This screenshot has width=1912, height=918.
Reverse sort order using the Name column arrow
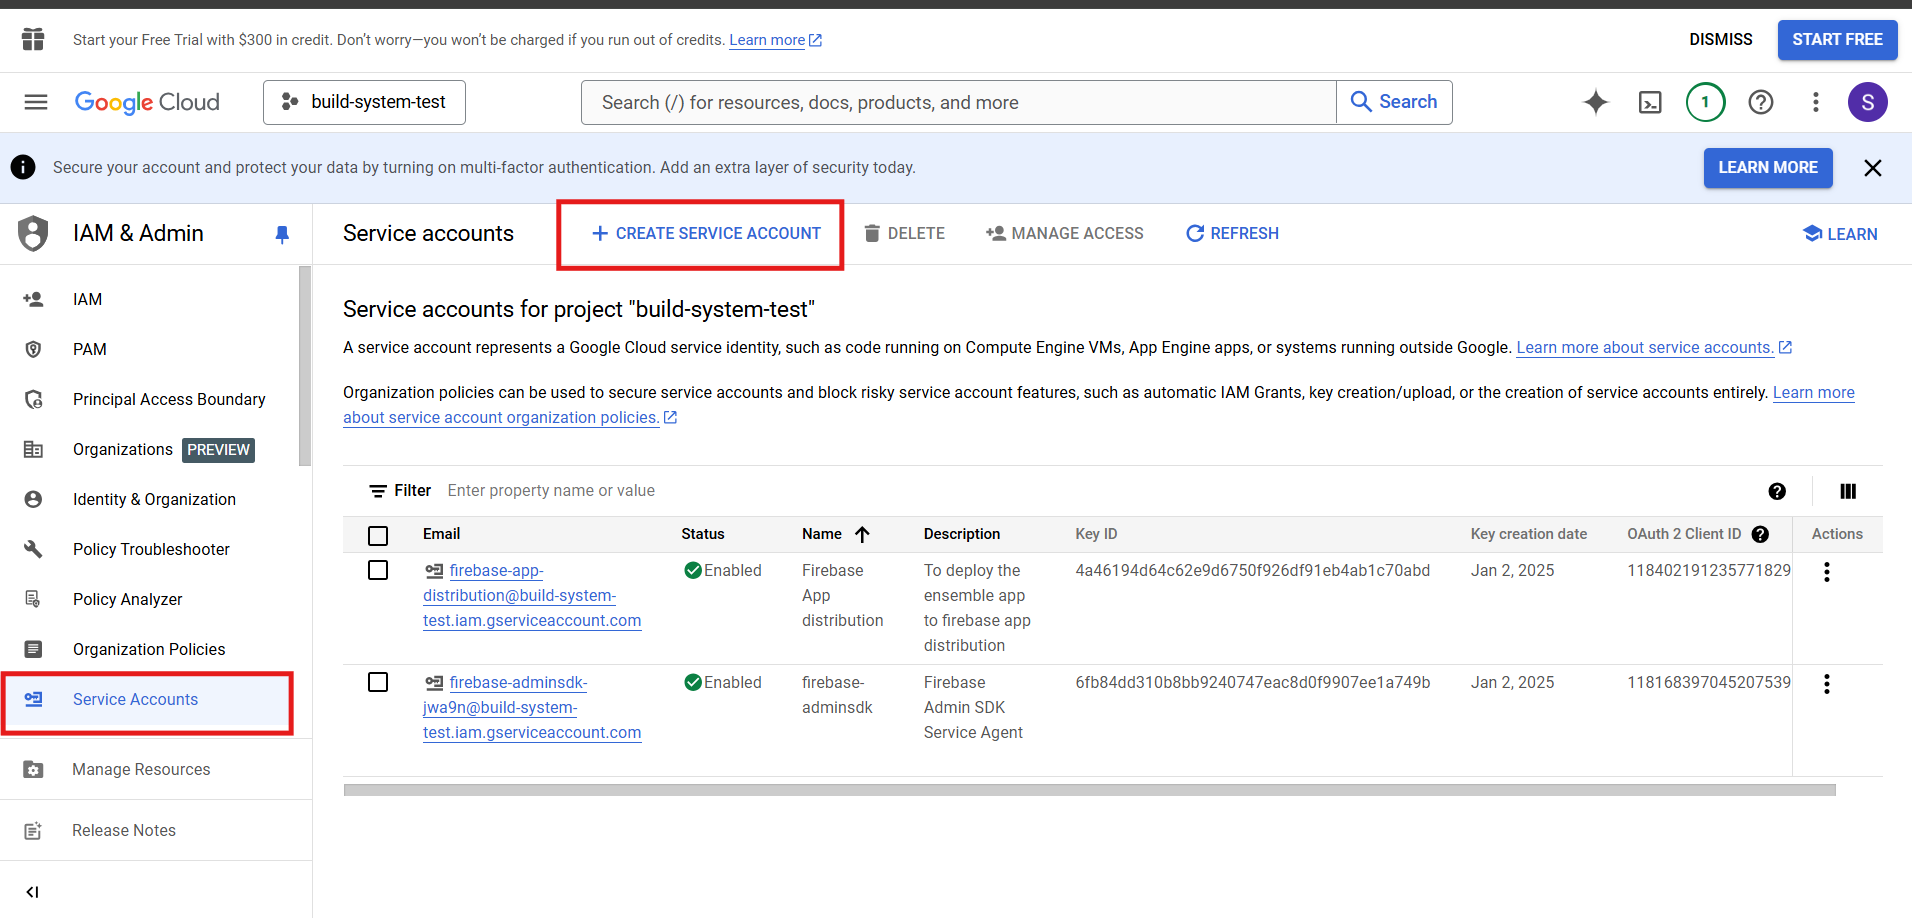[x=863, y=534]
